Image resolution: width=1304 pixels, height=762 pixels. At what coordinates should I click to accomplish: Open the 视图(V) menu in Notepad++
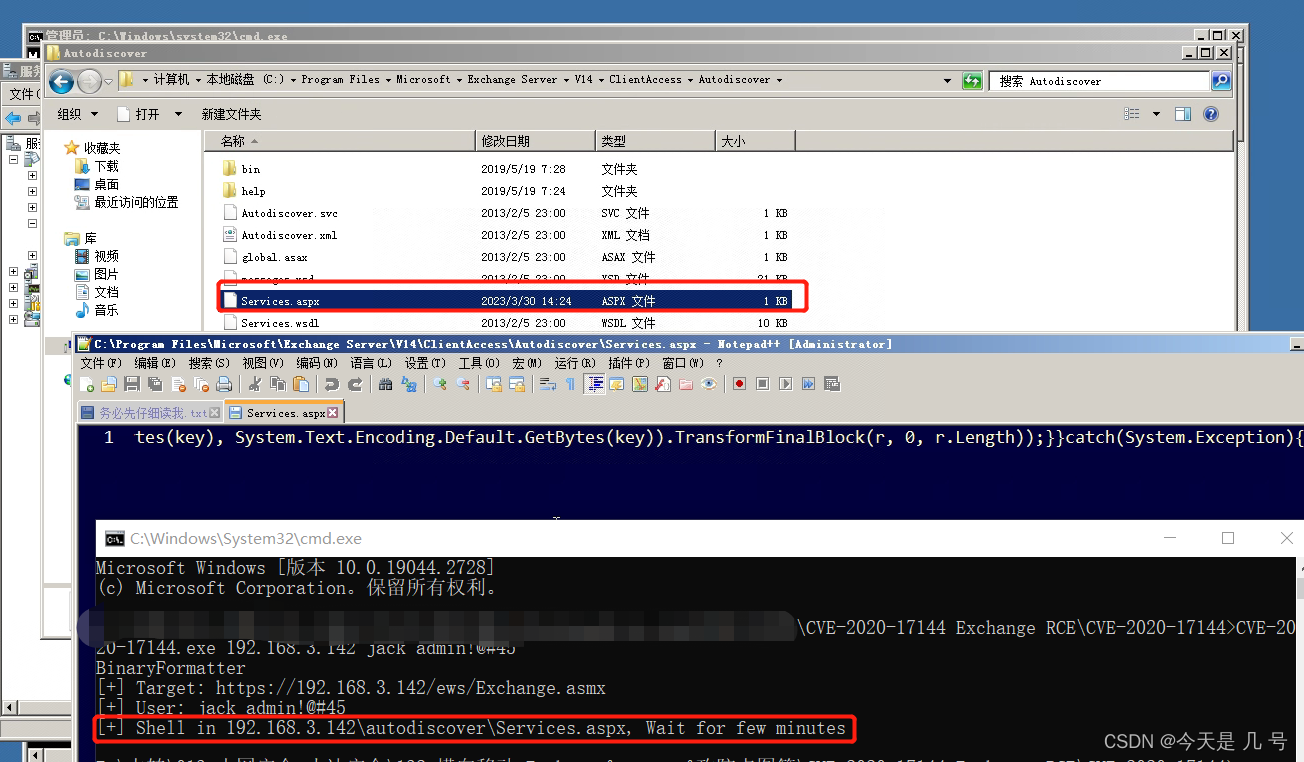click(x=263, y=363)
